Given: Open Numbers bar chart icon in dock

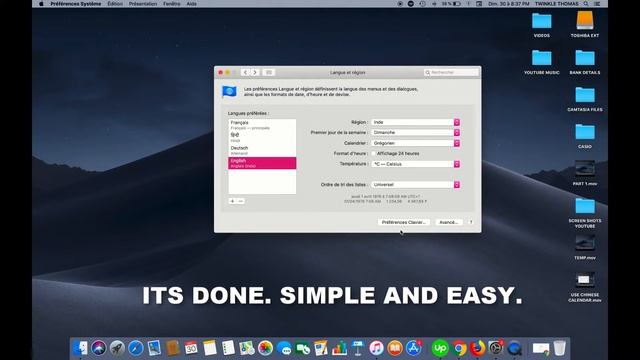Looking at the screenshot, I should coord(339,348).
